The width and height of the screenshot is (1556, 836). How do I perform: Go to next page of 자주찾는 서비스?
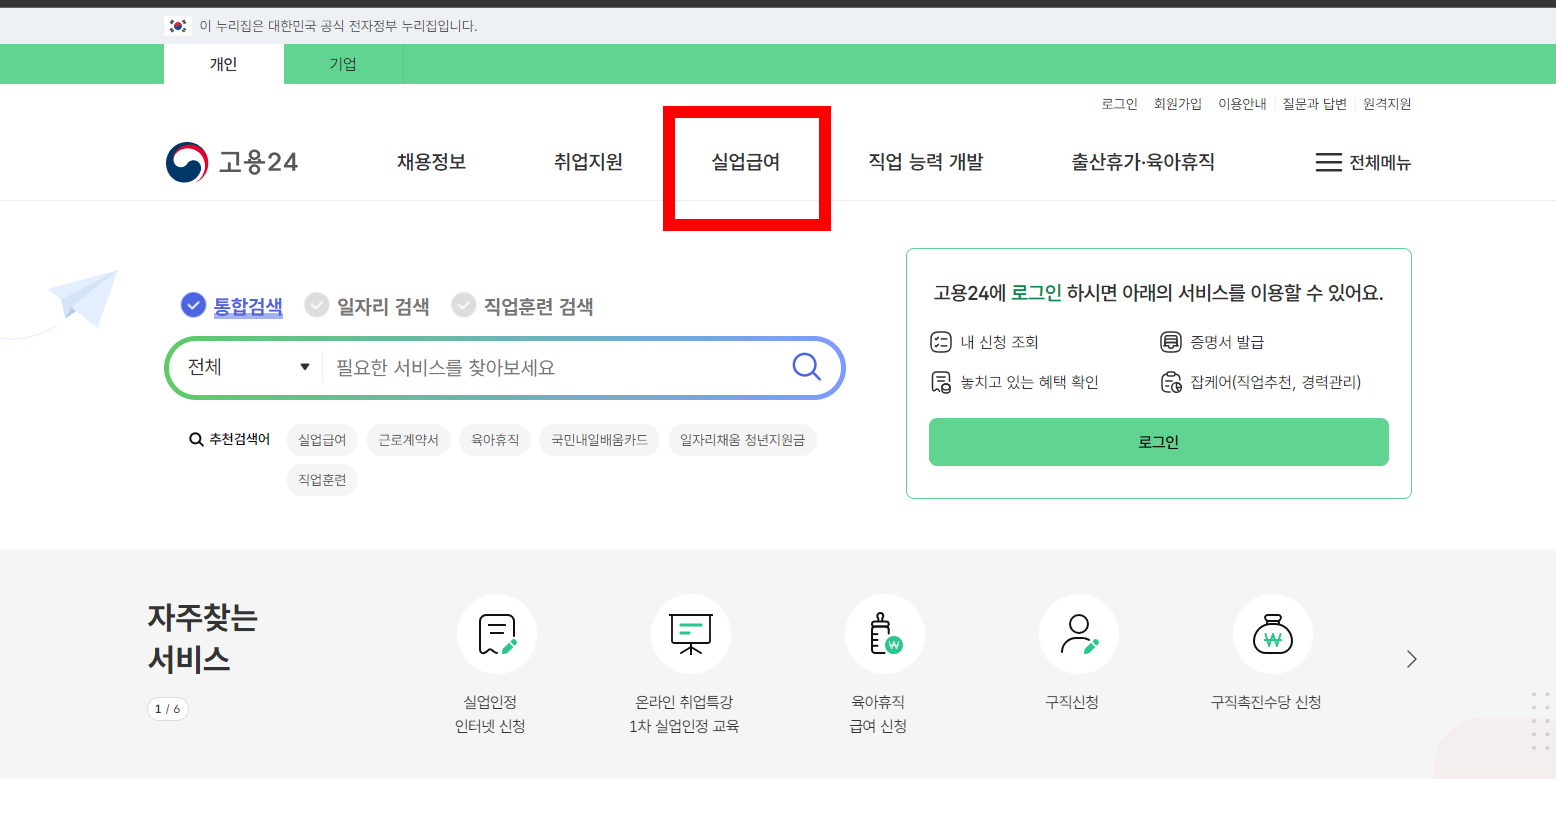coord(1411,659)
